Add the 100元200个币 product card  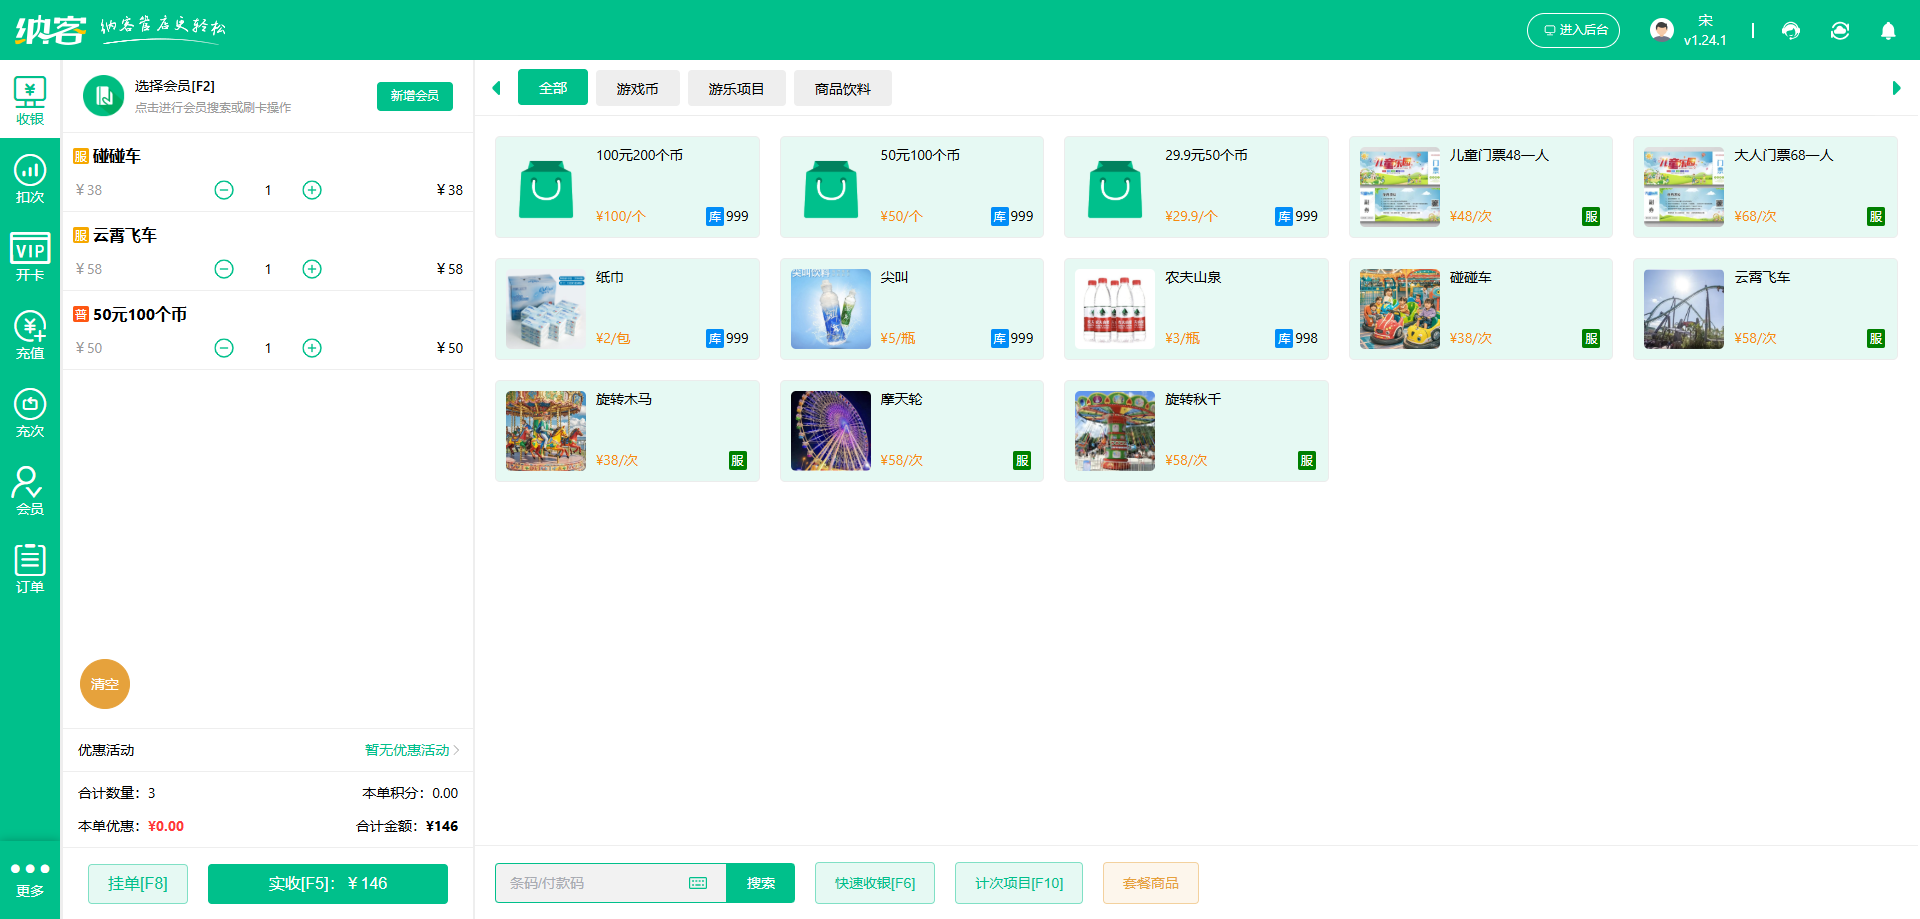[x=627, y=187]
